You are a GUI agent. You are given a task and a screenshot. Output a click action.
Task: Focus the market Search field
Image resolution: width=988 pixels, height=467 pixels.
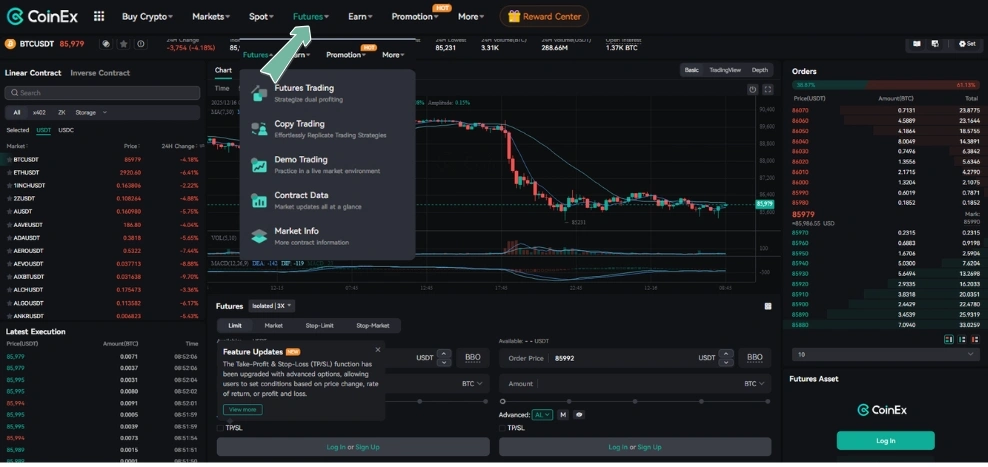pos(102,93)
